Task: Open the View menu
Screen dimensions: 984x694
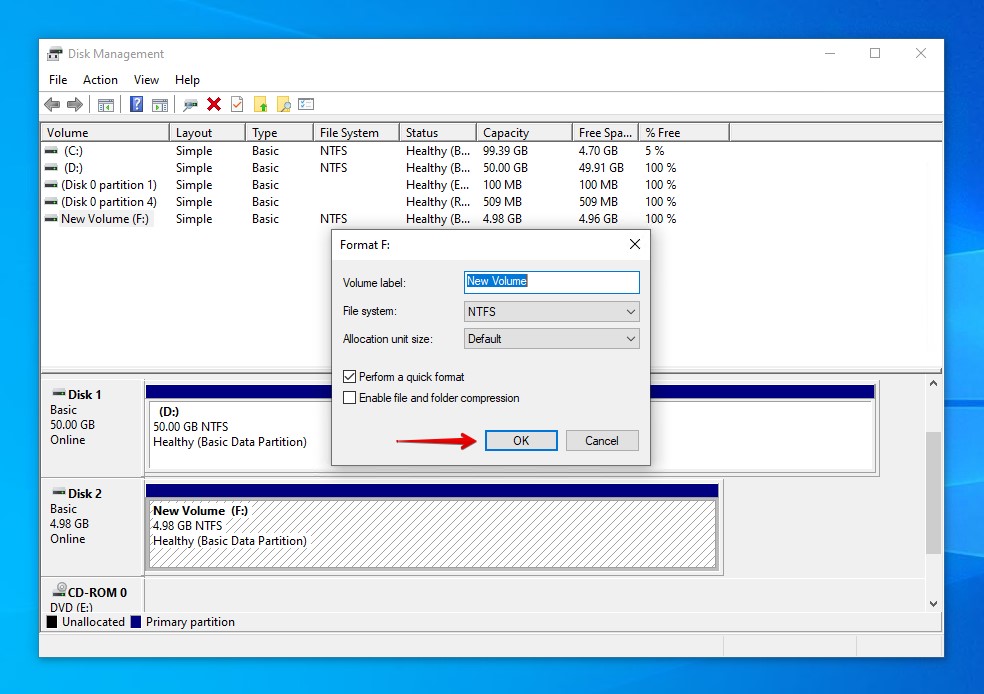Action: 146,80
